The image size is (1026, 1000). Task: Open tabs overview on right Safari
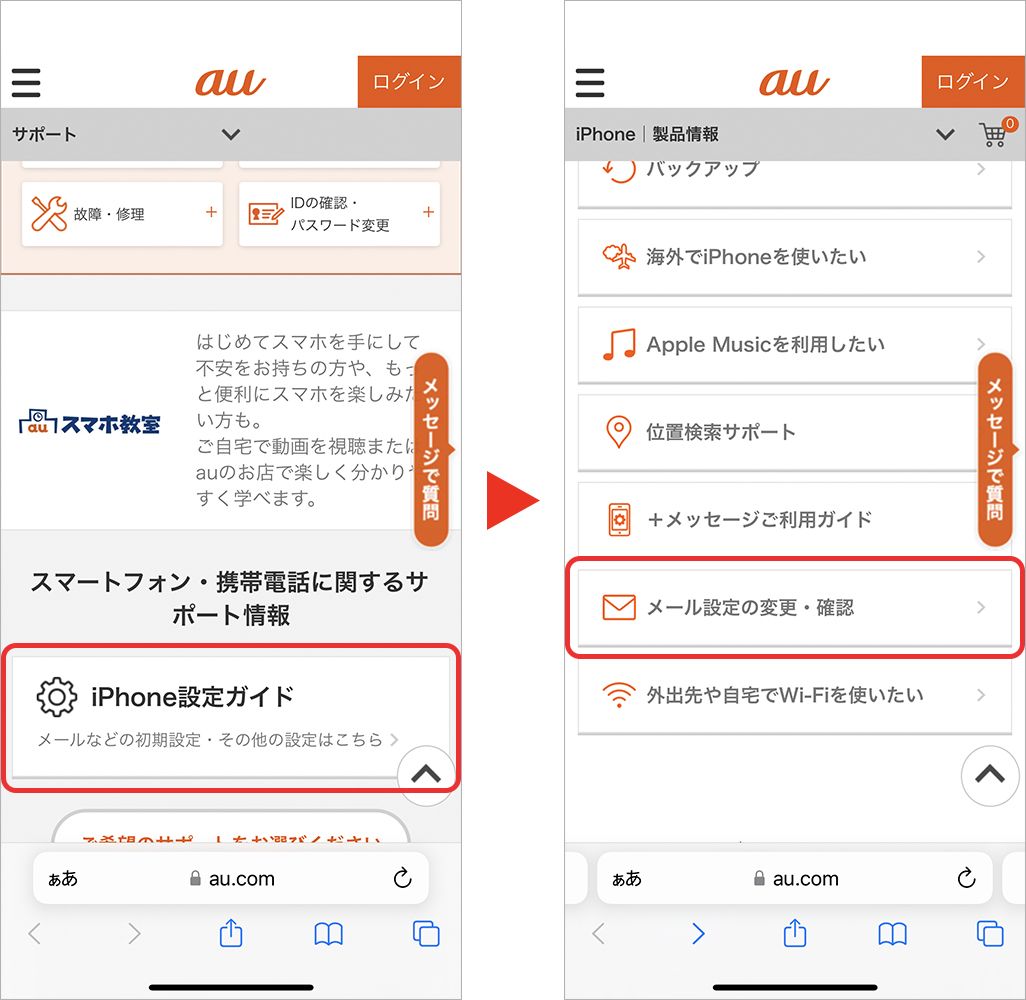pyautogui.click(x=990, y=934)
